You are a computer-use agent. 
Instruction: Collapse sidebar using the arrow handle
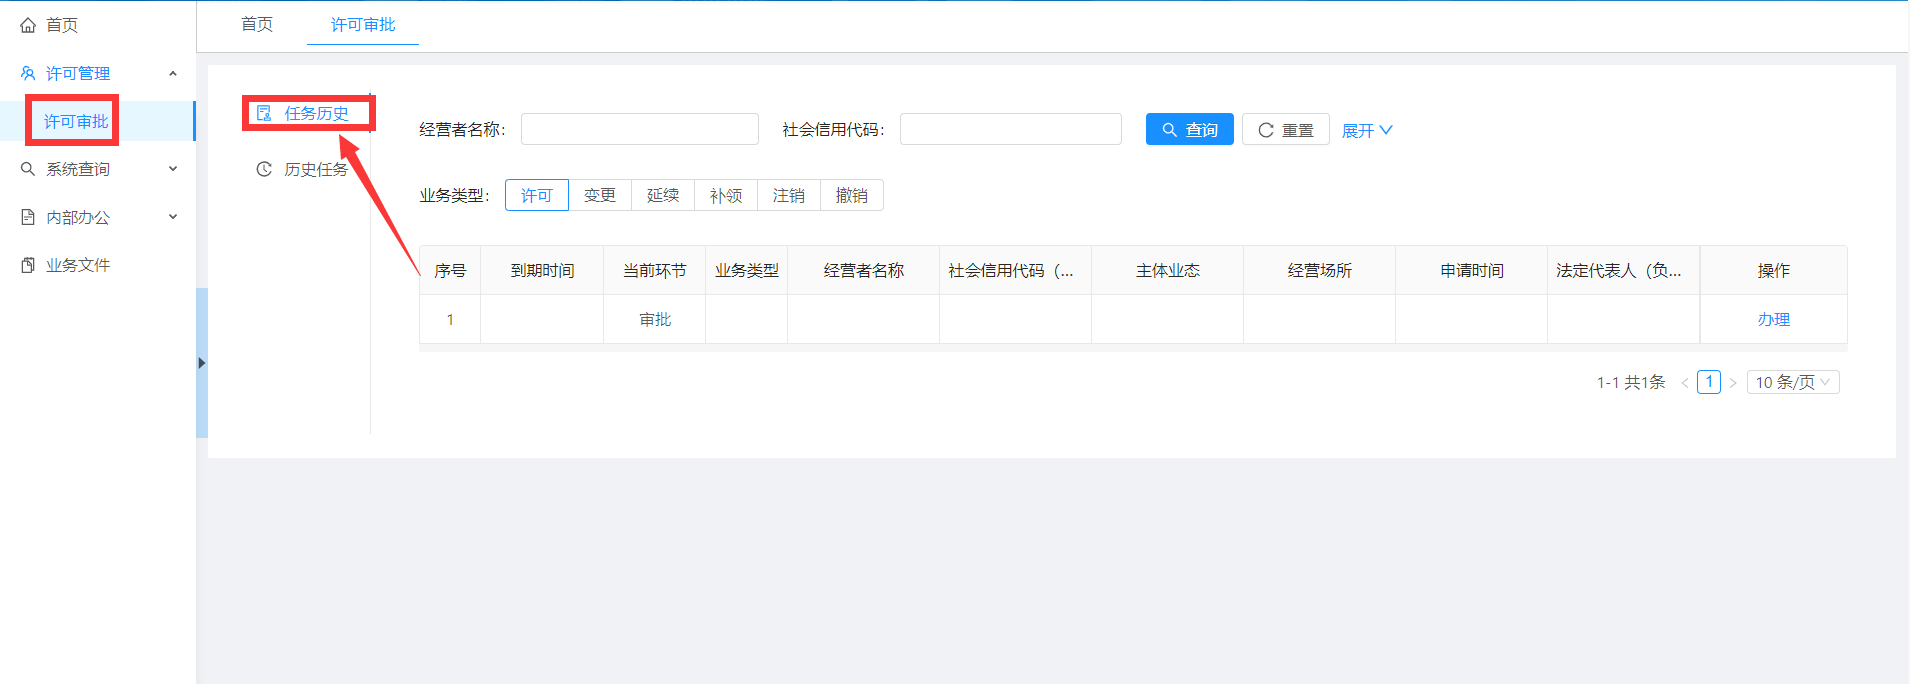tap(201, 363)
